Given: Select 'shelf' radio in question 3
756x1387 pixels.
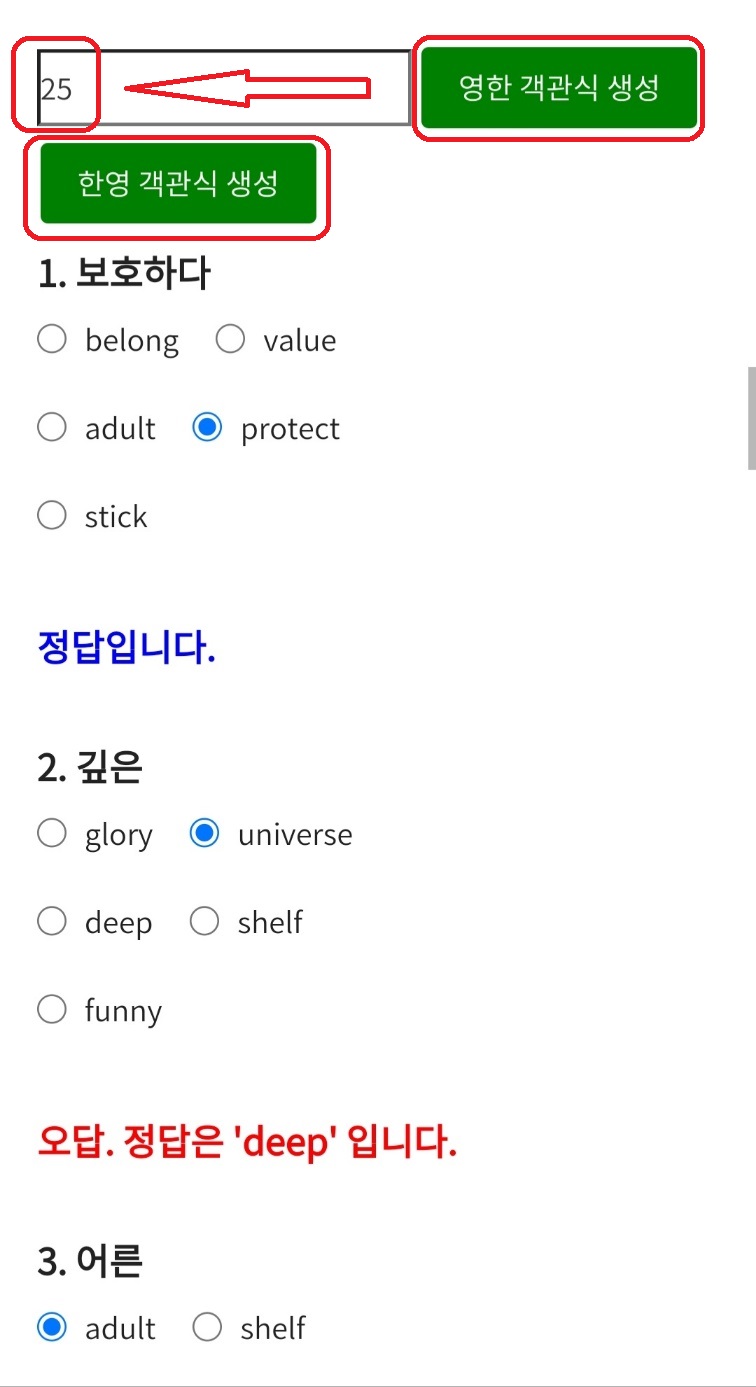Looking at the screenshot, I should pos(207,1327).
